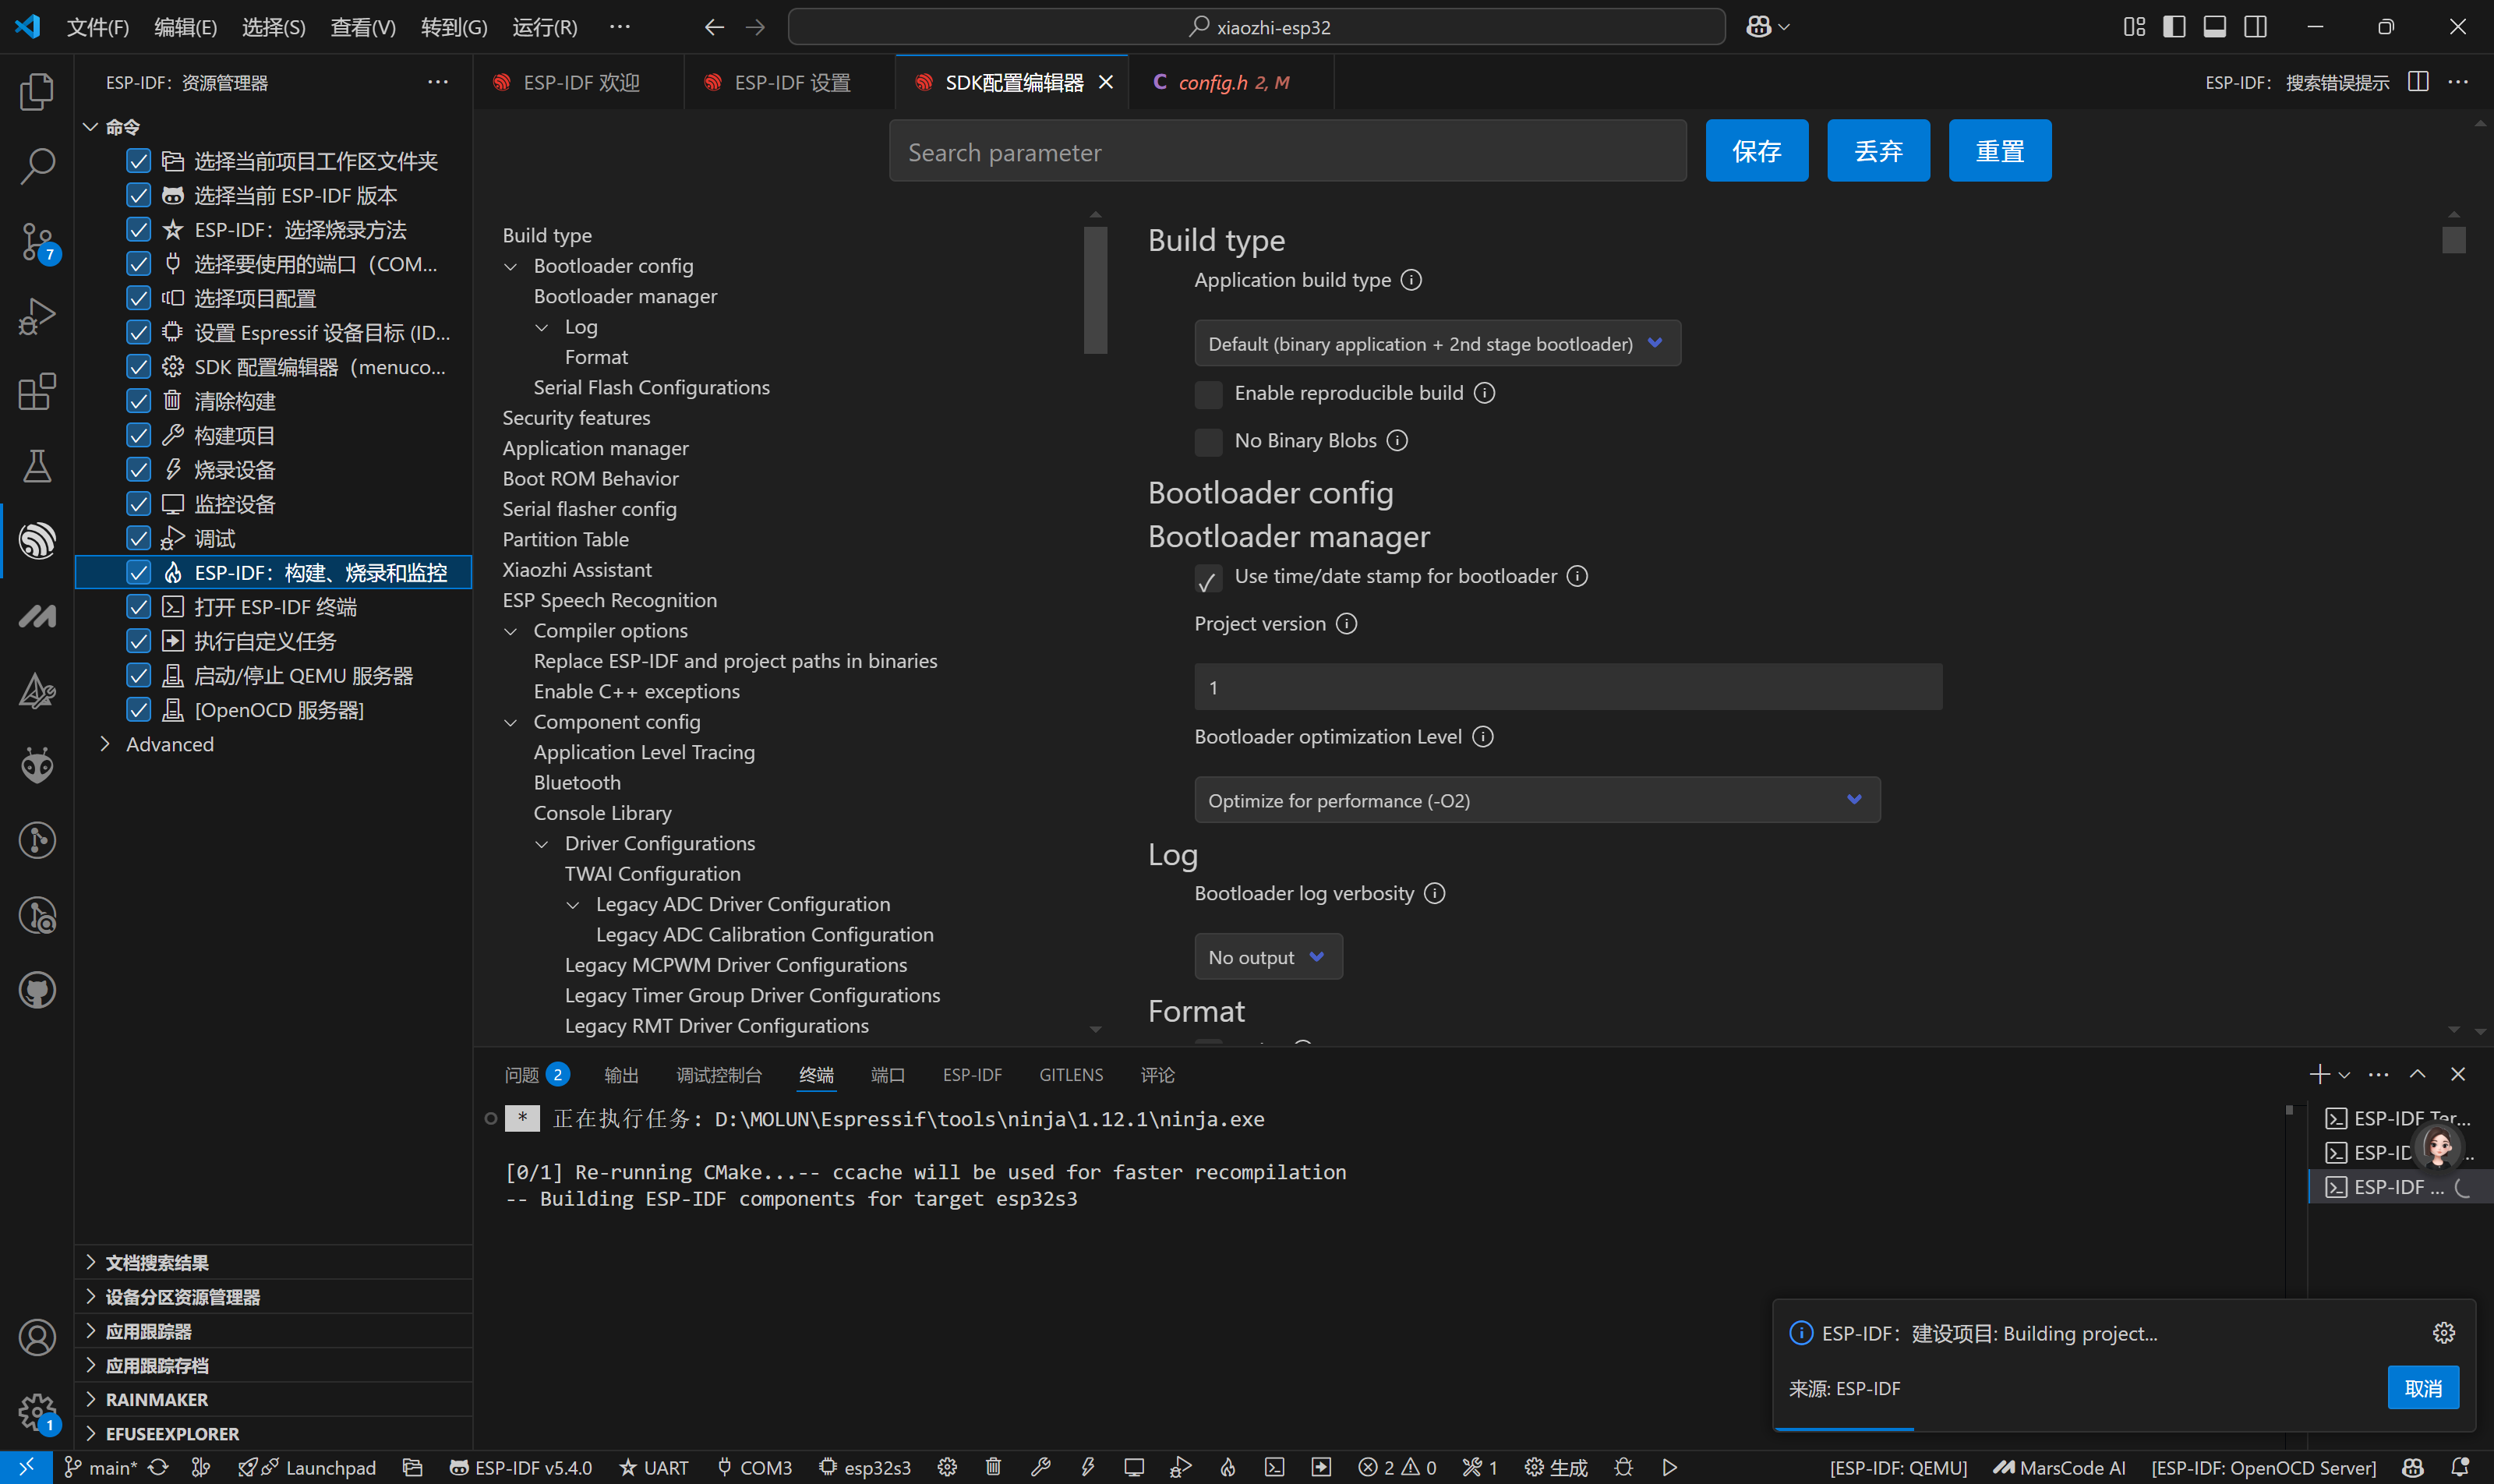This screenshot has width=2494, height=1484.
Task: Click the GitHub icon in activity bar
Action: [x=37, y=990]
